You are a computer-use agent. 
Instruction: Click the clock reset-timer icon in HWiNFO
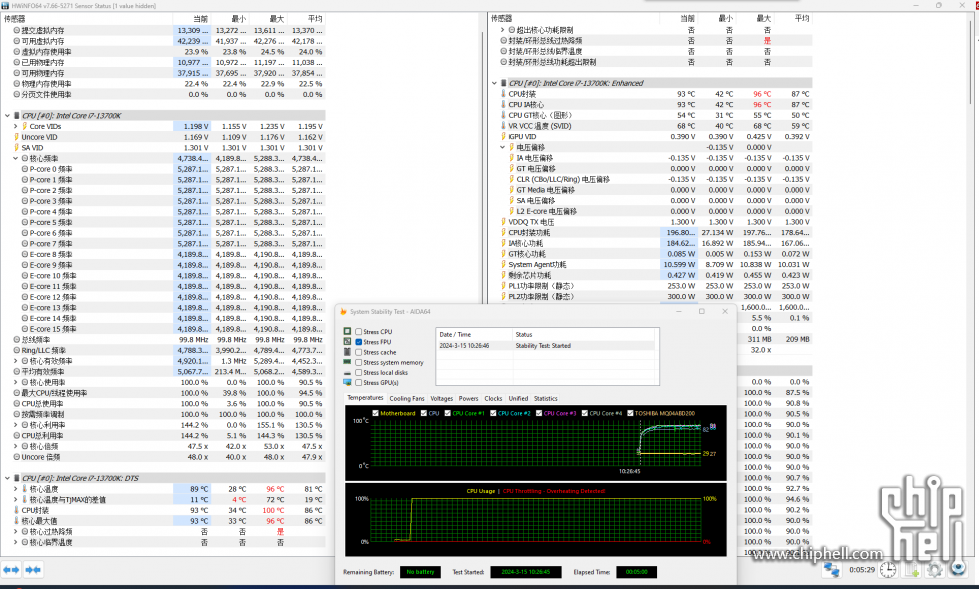coord(888,570)
